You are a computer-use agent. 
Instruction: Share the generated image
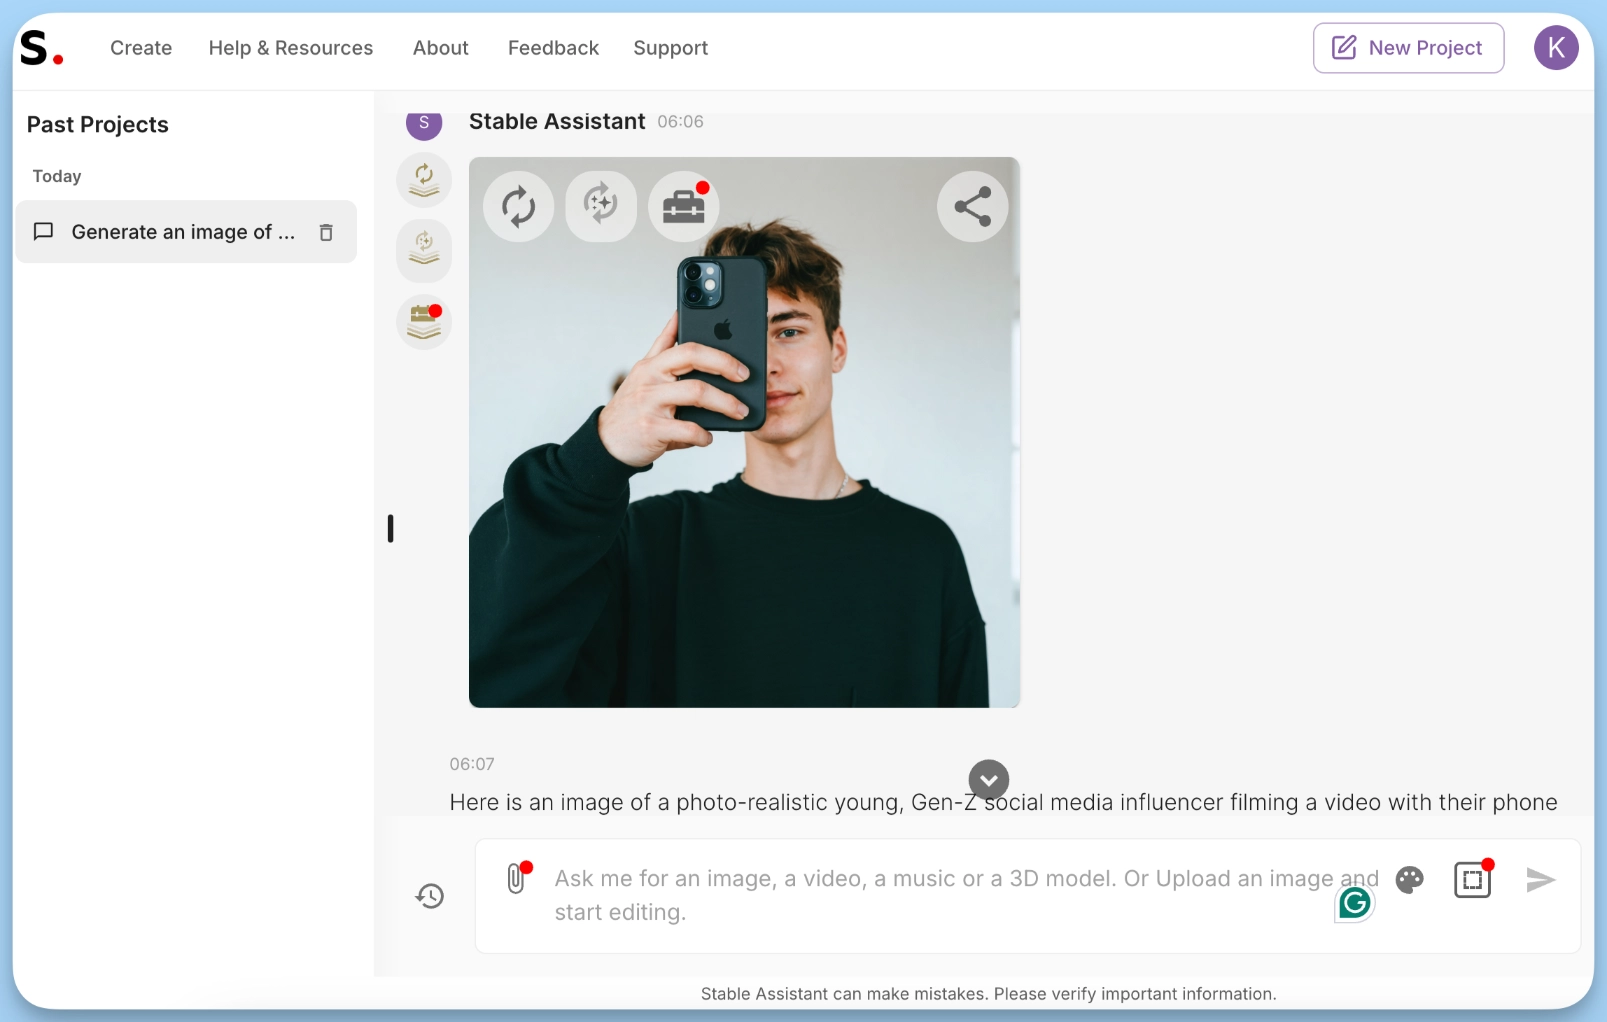click(x=972, y=207)
